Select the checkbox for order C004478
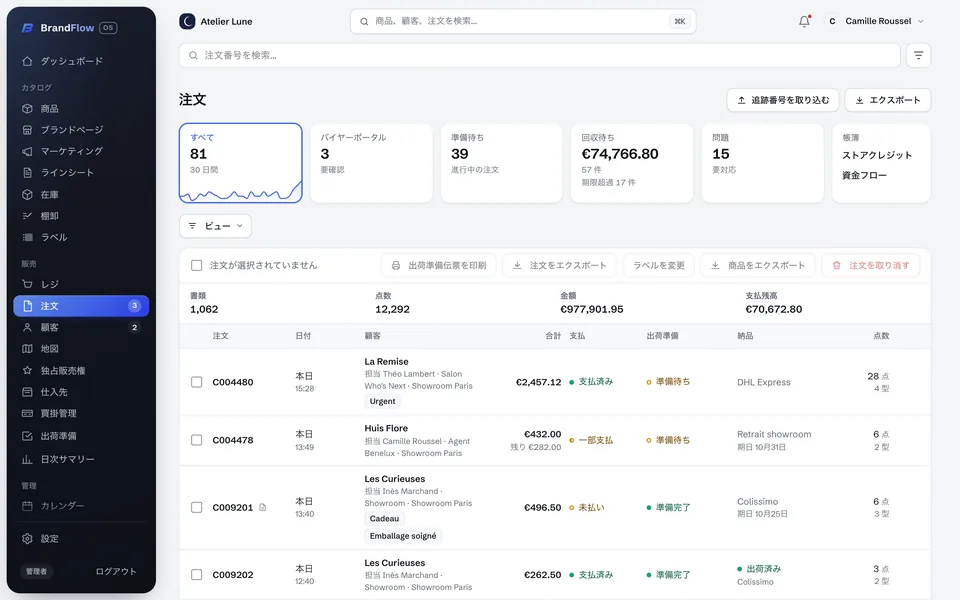Screen dimensions: 960x600 click(x=197, y=440)
